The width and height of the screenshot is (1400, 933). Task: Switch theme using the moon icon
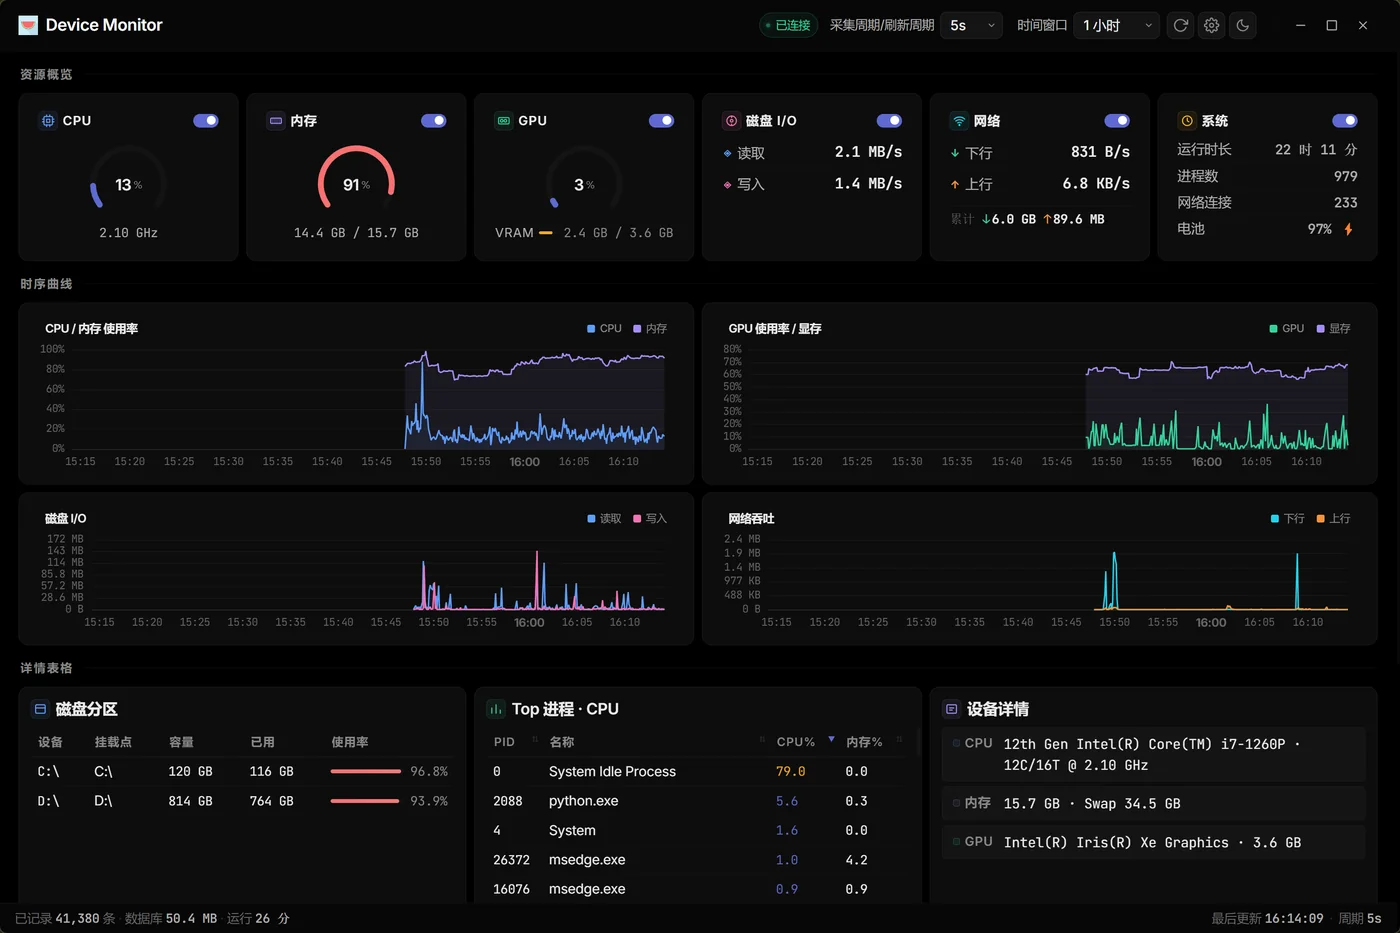1243,25
